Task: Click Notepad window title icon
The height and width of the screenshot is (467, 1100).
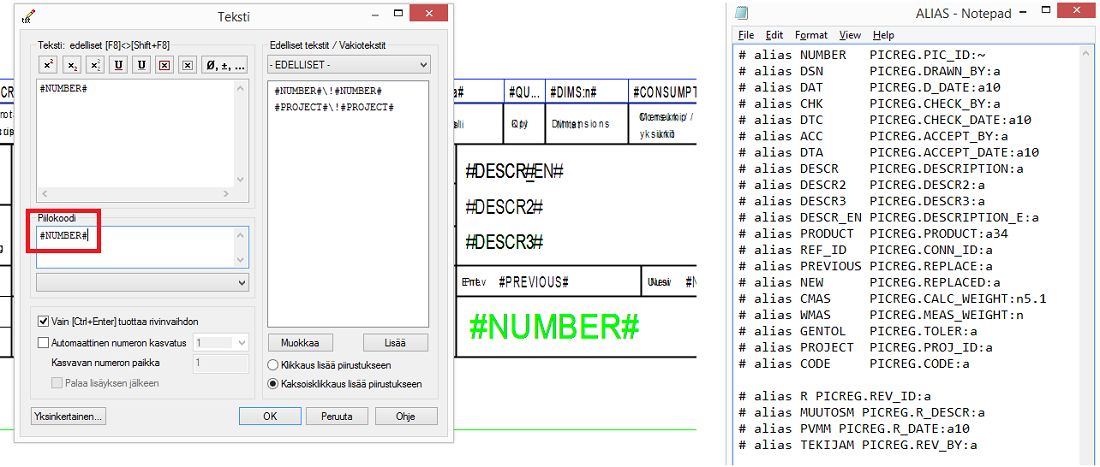Action: tap(742, 13)
